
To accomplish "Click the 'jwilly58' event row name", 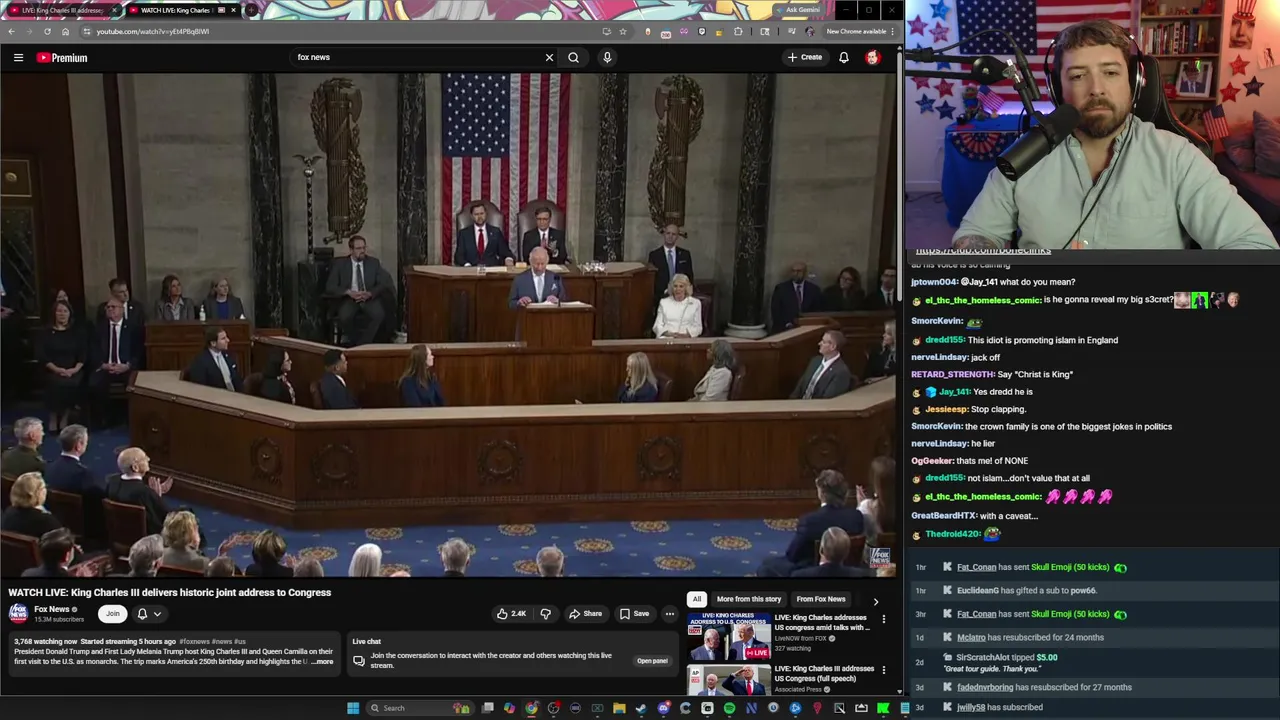I will click(x=971, y=707).
